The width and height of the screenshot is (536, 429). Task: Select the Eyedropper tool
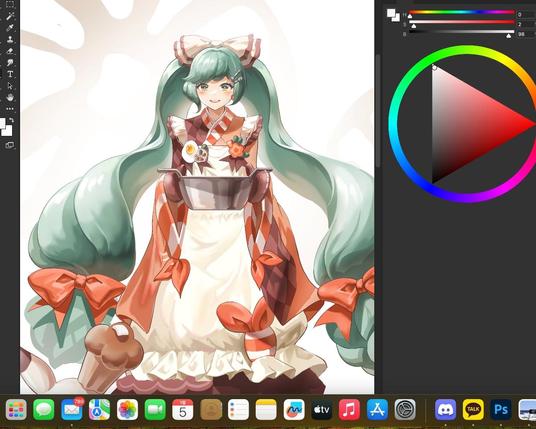[10, 27]
